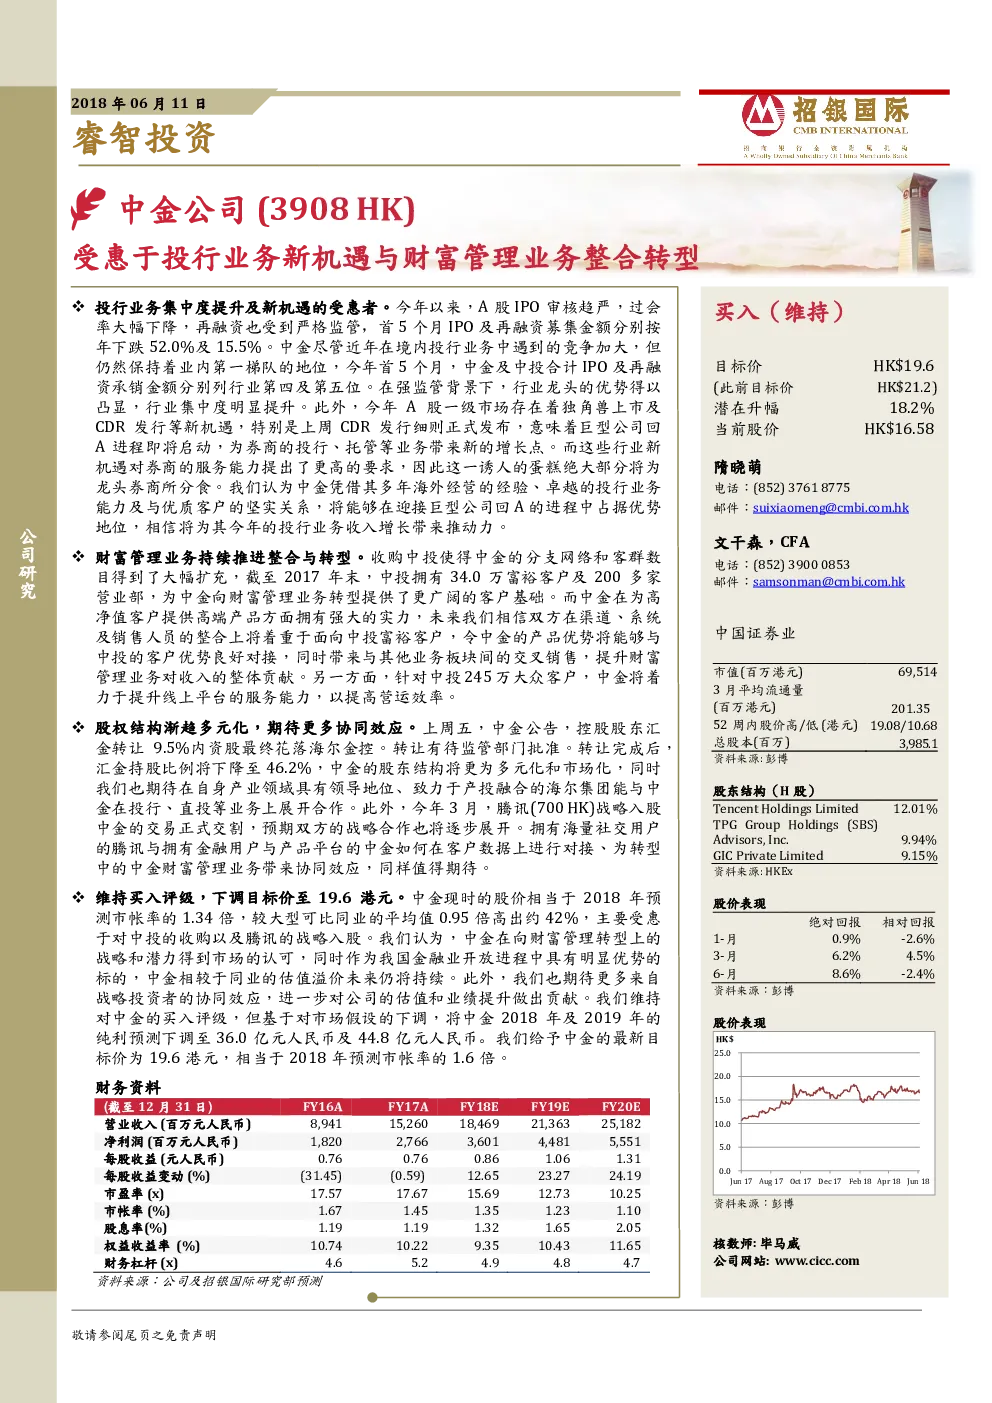This screenshot has width=992, height=1403.
Task: Click the footer disclaimer 敬请参阅尾页之免责声明
Action: (x=144, y=1335)
